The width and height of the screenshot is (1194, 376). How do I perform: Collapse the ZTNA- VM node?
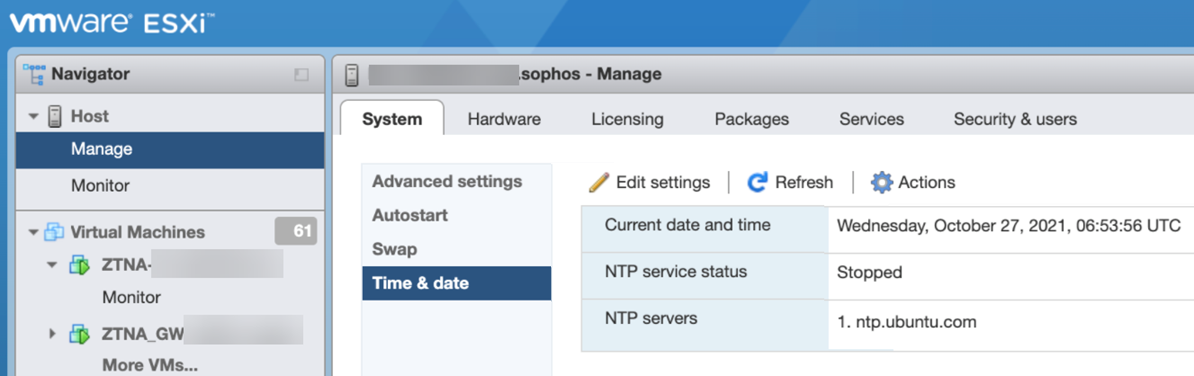(x=53, y=265)
